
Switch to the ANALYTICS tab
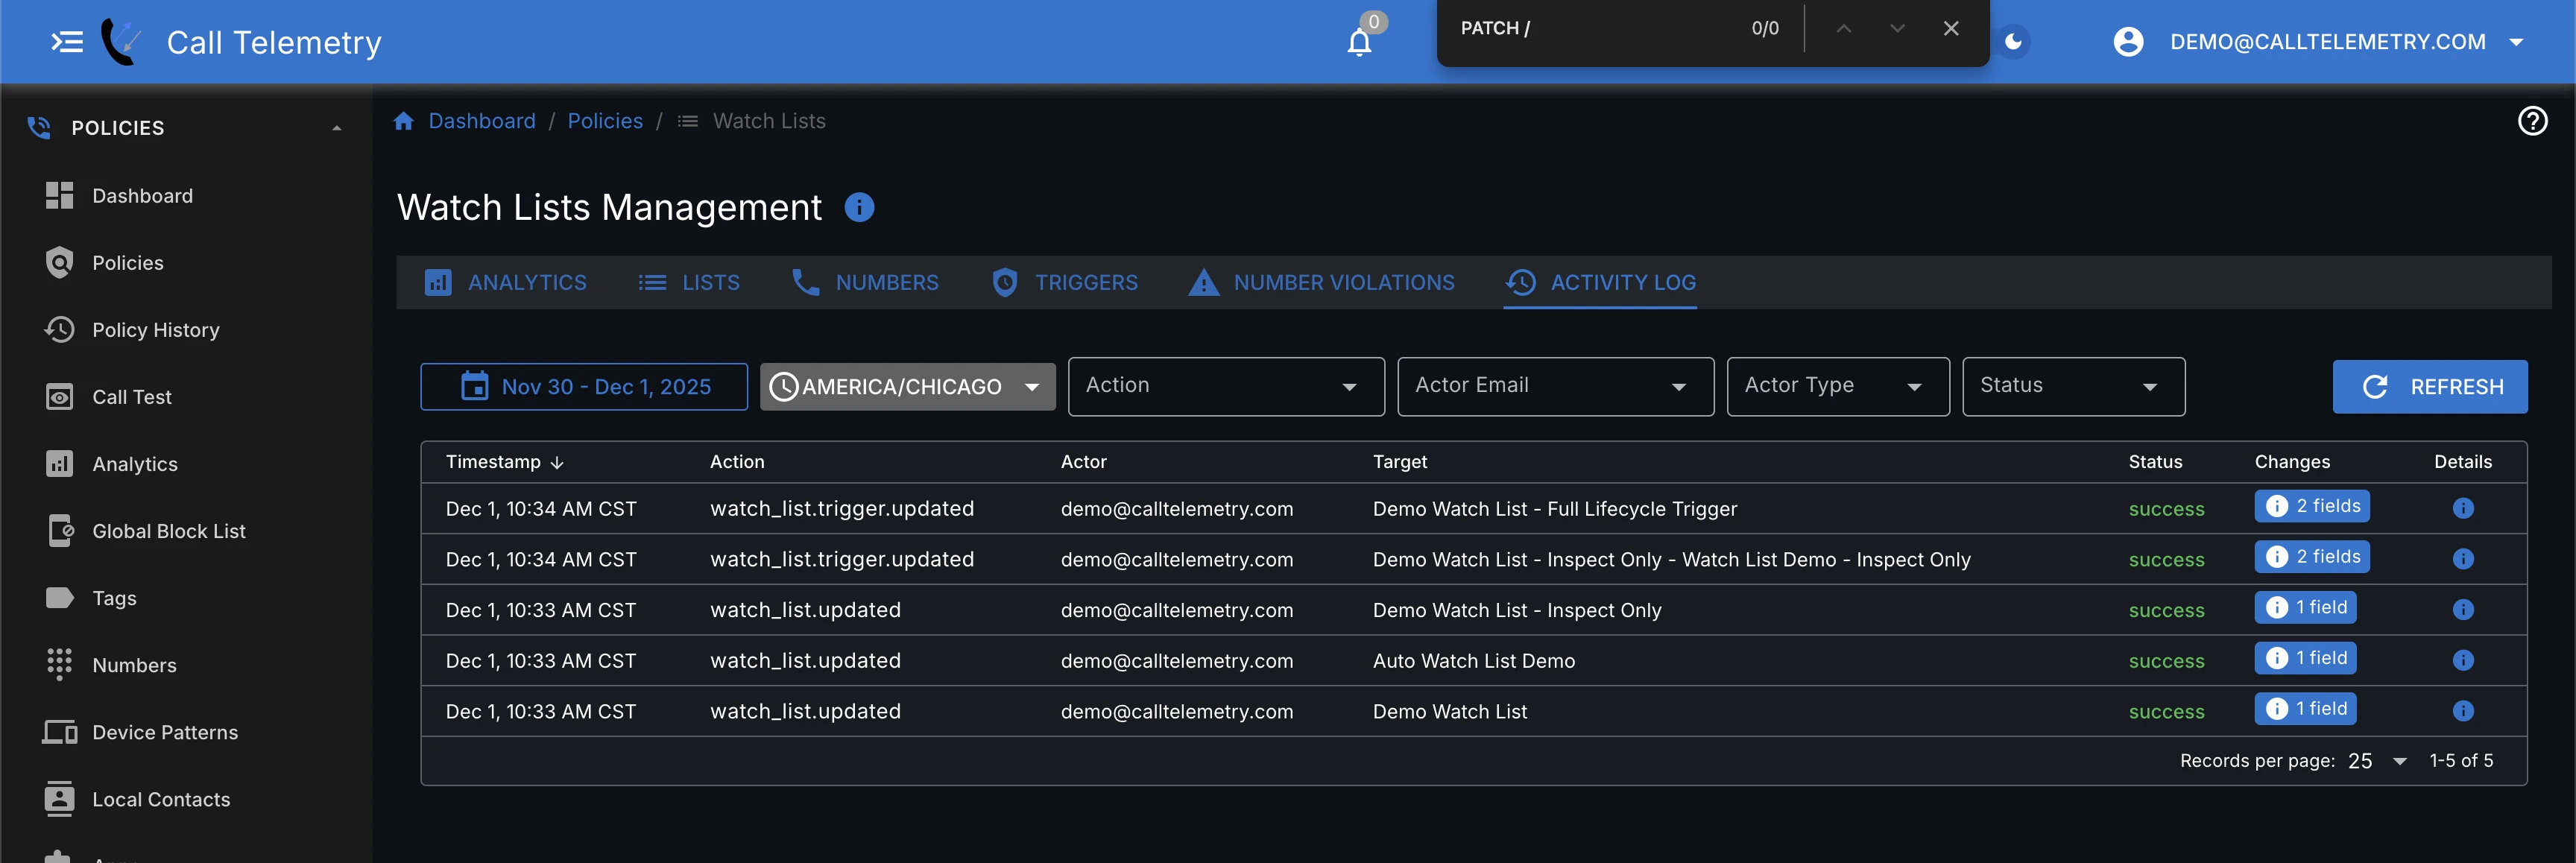coord(505,283)
